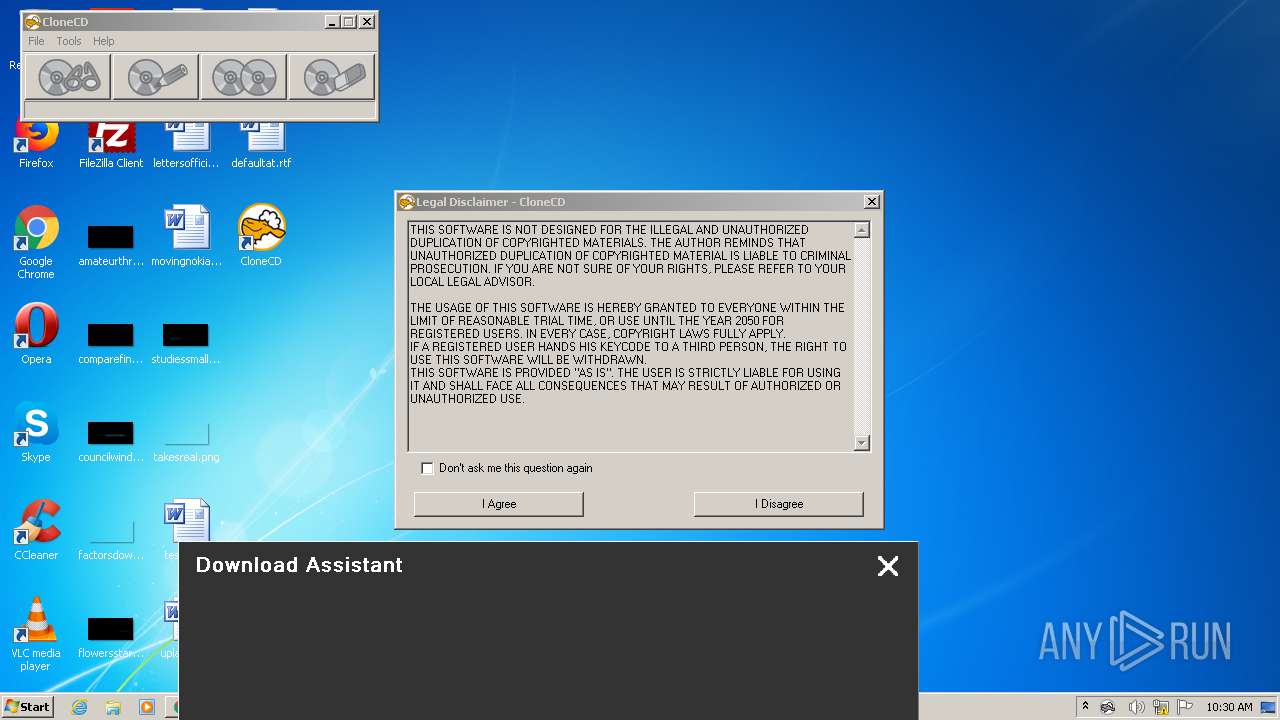Select the studiessmall desktop file
This screenshot has height=720, width=1280.
(x=186, y=343)
